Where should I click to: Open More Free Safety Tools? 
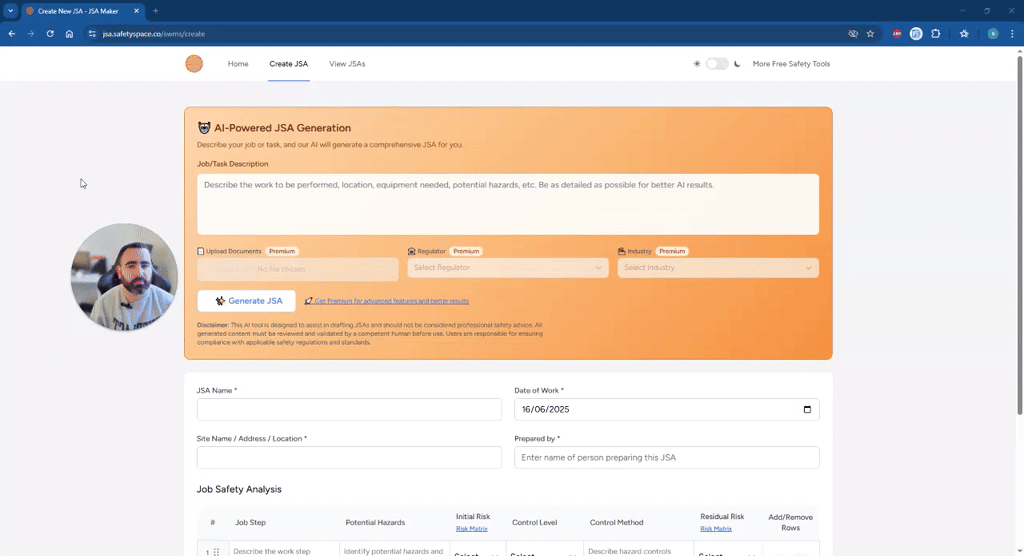pyautogui.click(x=791, y=64)
